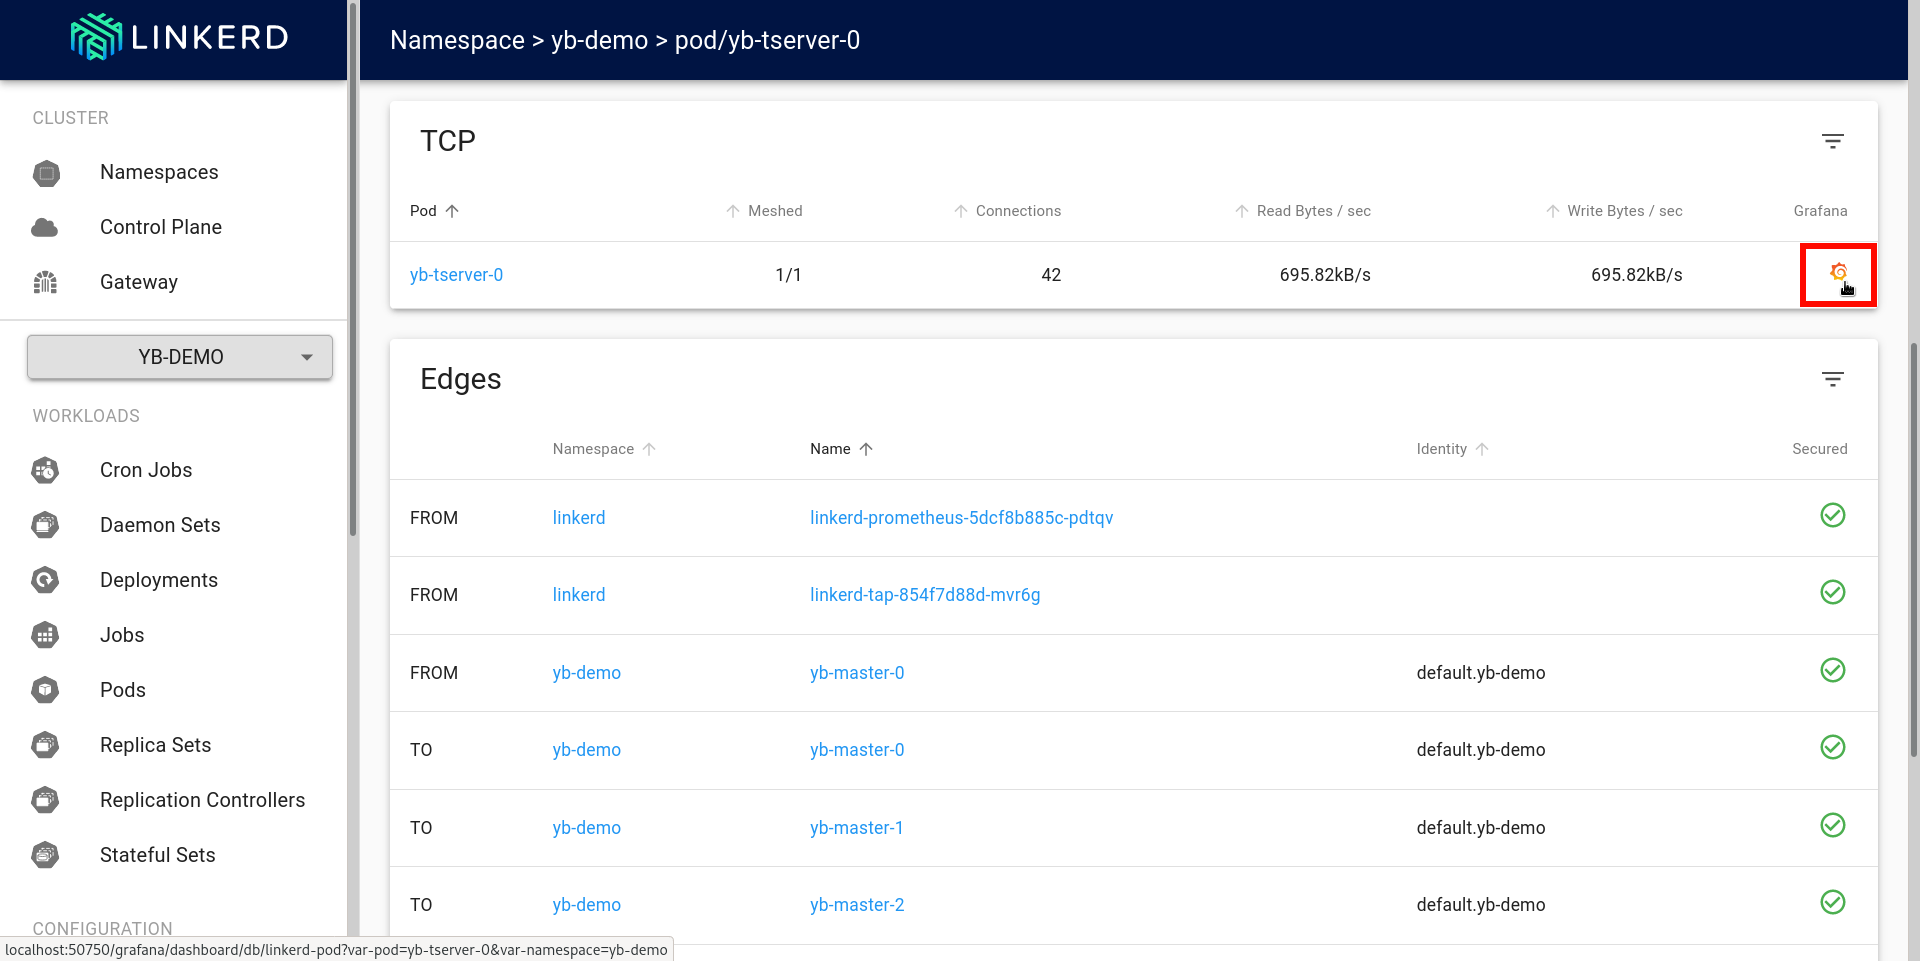
Task: Click secured checkmark for yb-master-2 row
Action: click(x=1832, y=902)
